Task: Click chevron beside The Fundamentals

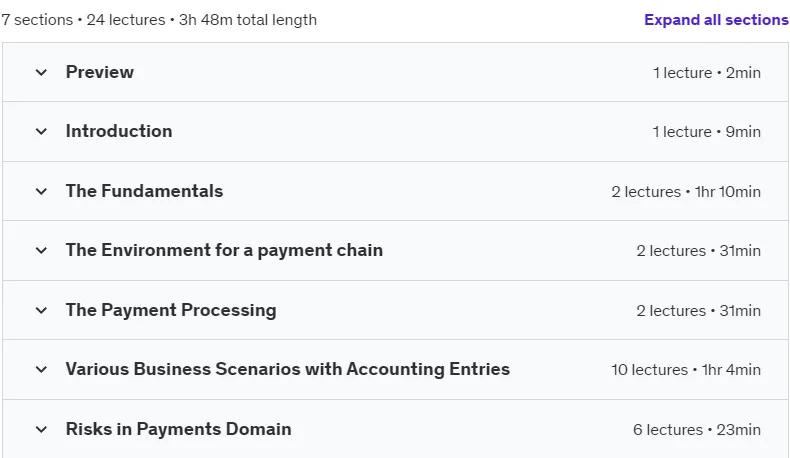Action: pos(41,191)
